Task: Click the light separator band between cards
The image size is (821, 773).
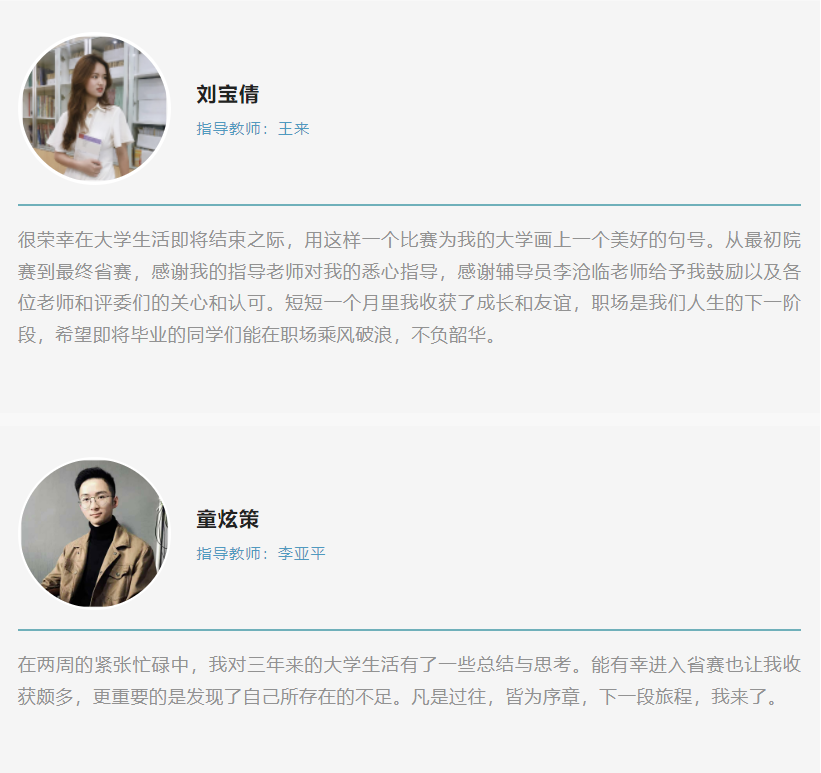Action: (410, 419)
